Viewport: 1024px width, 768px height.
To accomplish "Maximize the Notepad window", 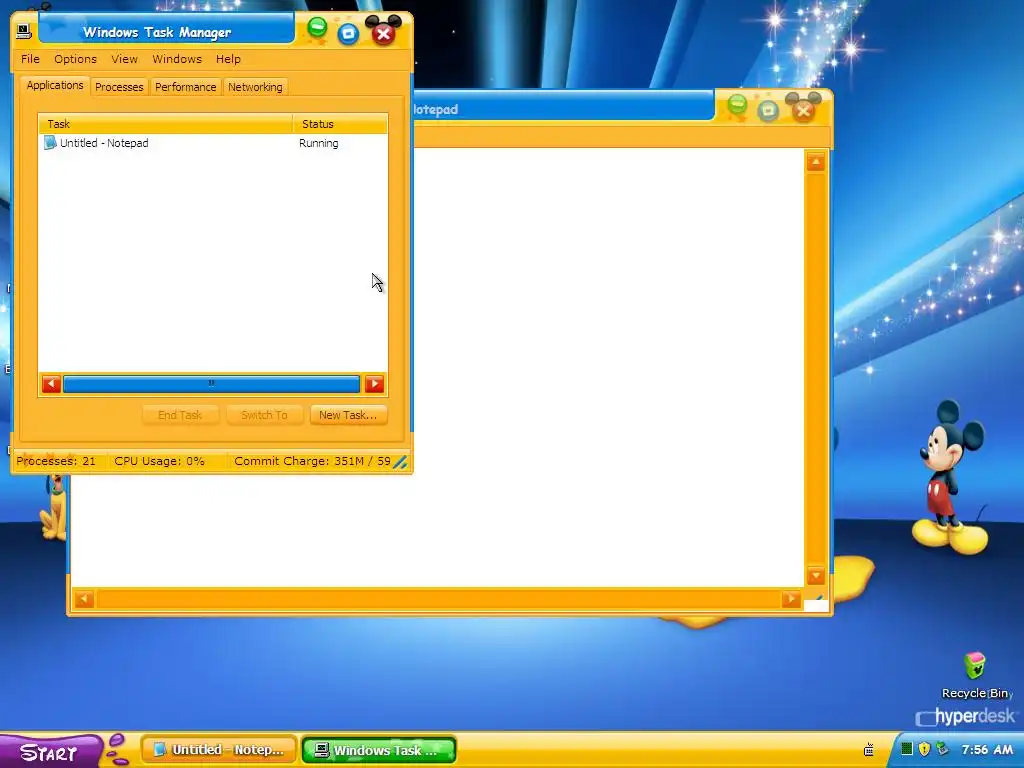I will pyautogui.click(x=769, y=110).
